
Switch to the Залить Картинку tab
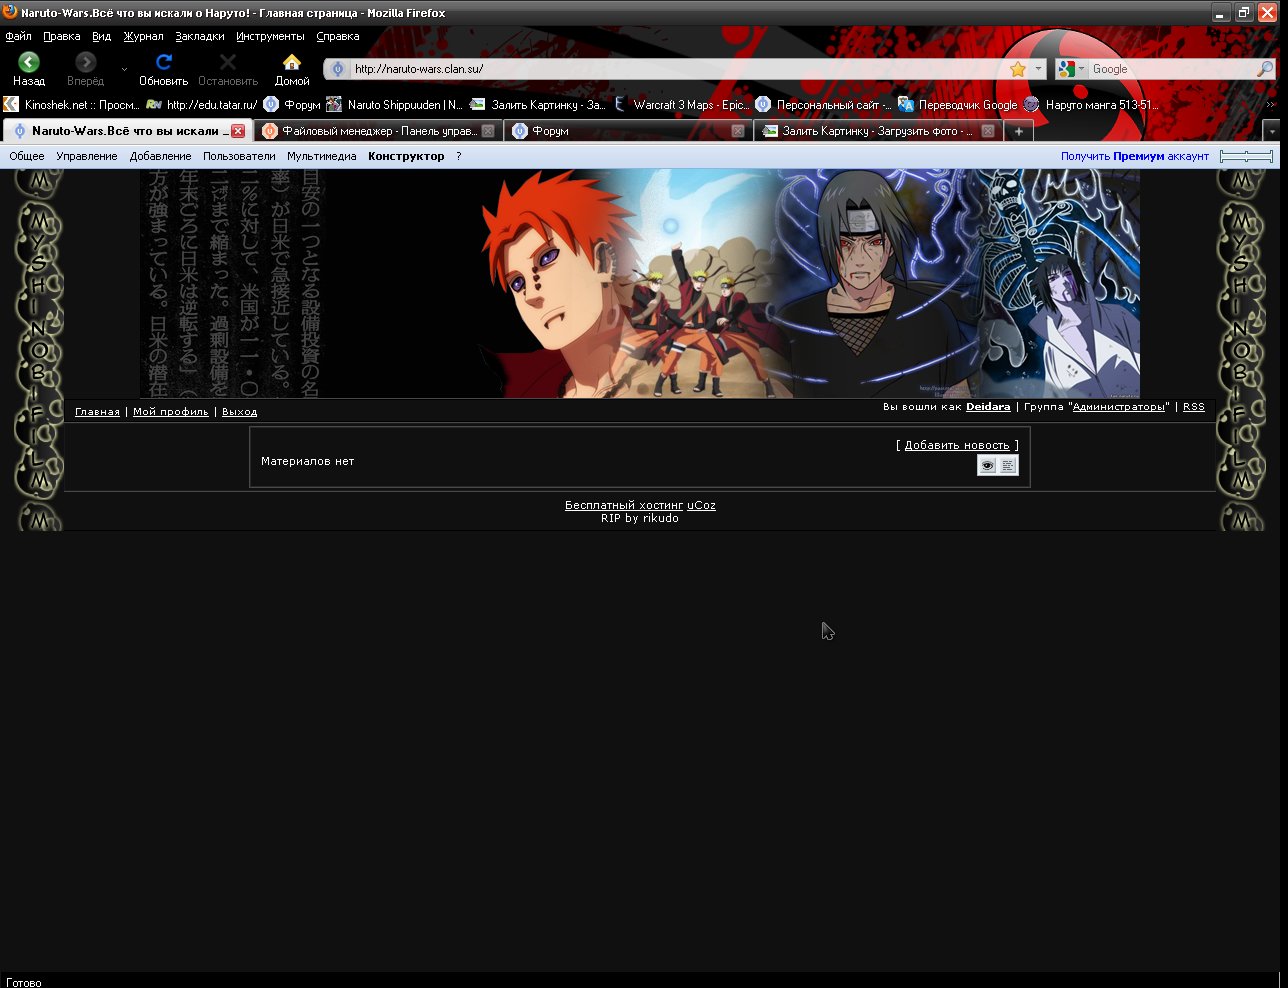(x=877, y=131)
